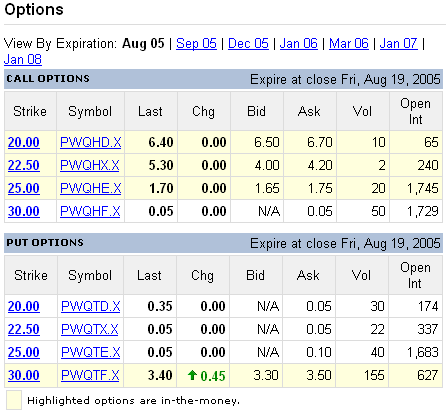
Task: Click the Bid header in calls table
Action: [256, 111]
